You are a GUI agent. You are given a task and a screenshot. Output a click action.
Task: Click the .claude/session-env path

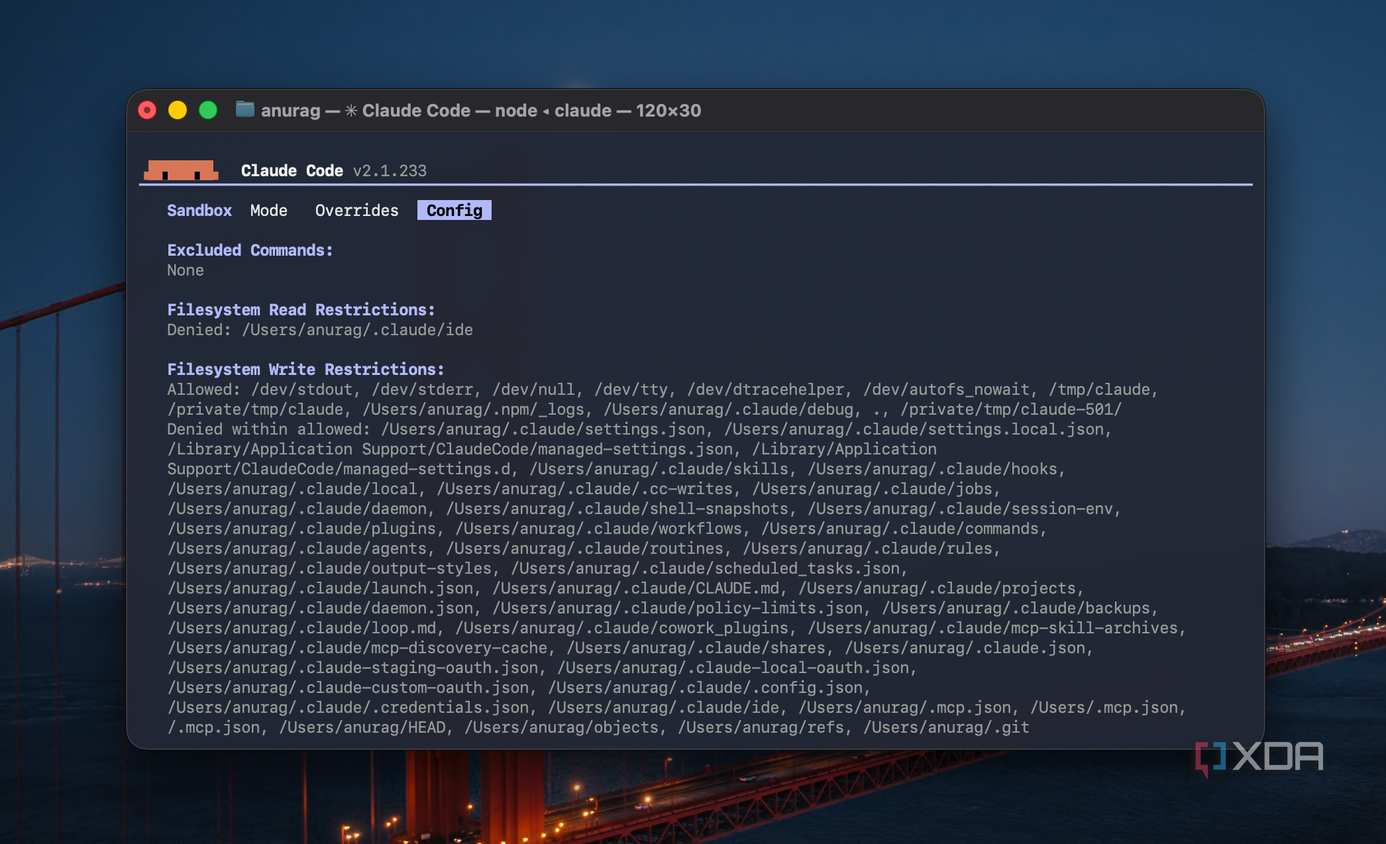click(961, 509)
